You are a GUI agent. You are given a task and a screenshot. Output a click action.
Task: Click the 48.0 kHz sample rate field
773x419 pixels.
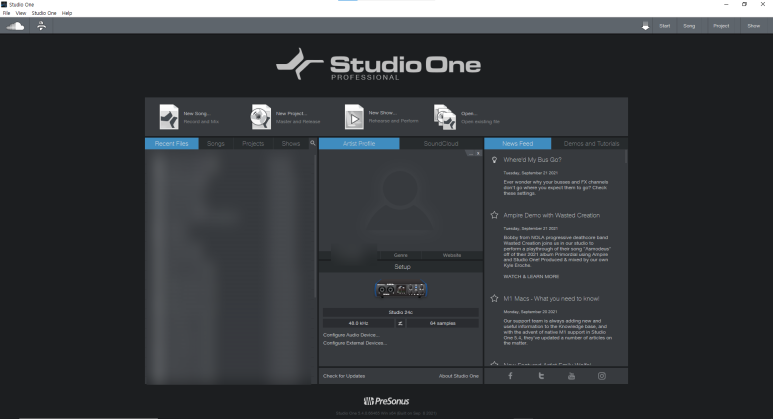coord(358,323)
